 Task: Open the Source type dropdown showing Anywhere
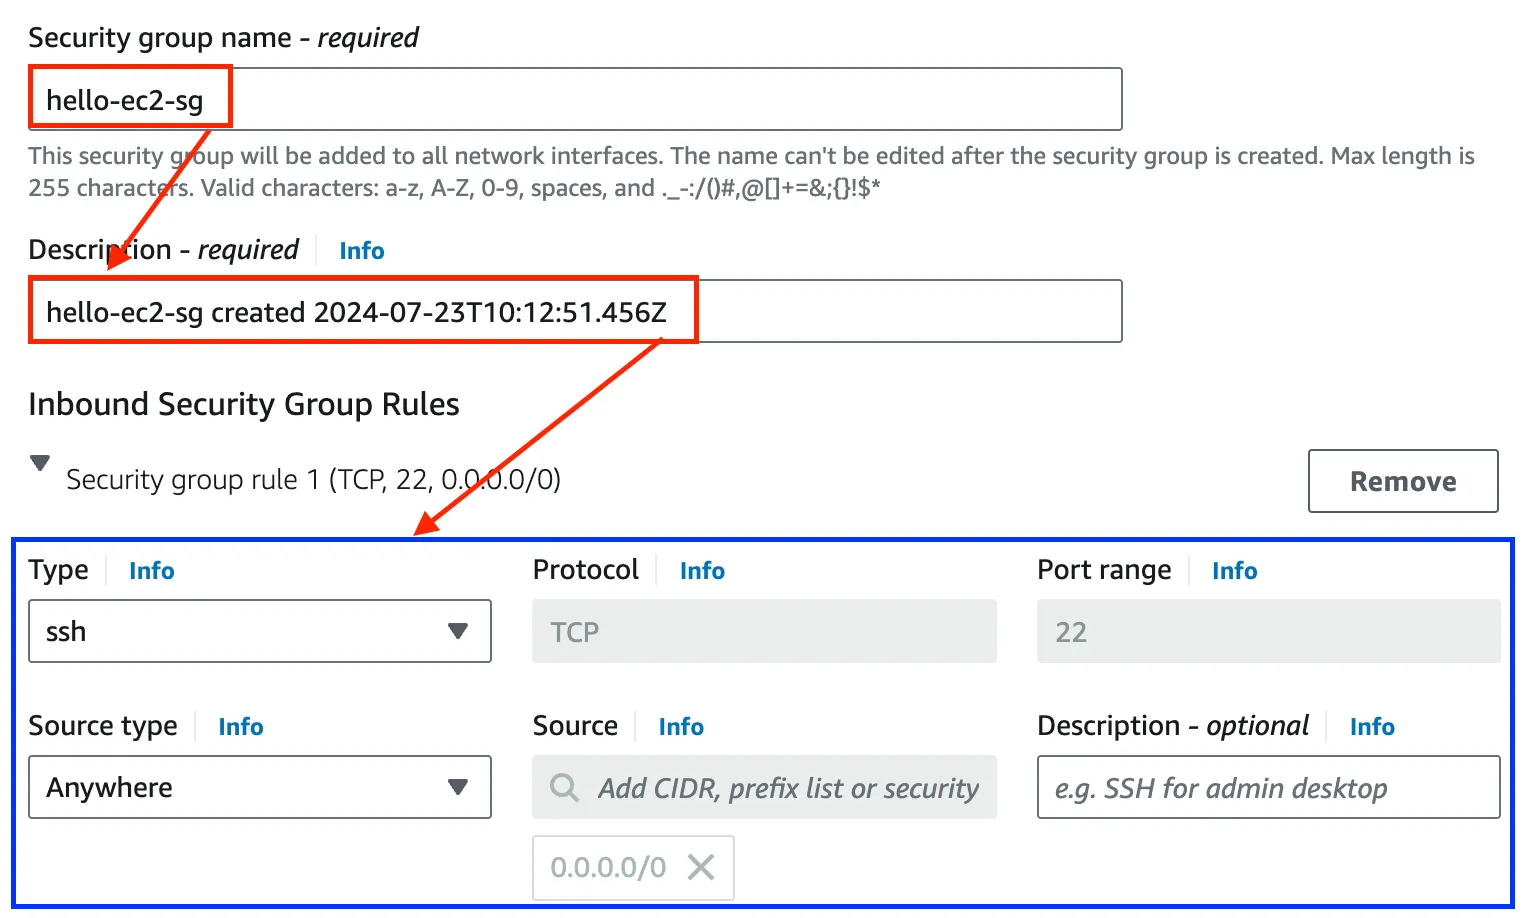click(260, 788)
